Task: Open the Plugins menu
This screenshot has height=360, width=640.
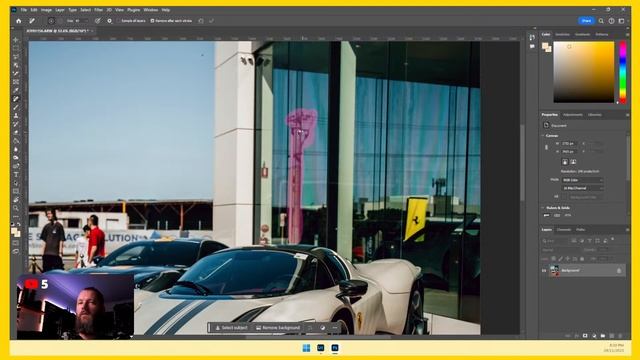Action: click(x=133, y=10)
